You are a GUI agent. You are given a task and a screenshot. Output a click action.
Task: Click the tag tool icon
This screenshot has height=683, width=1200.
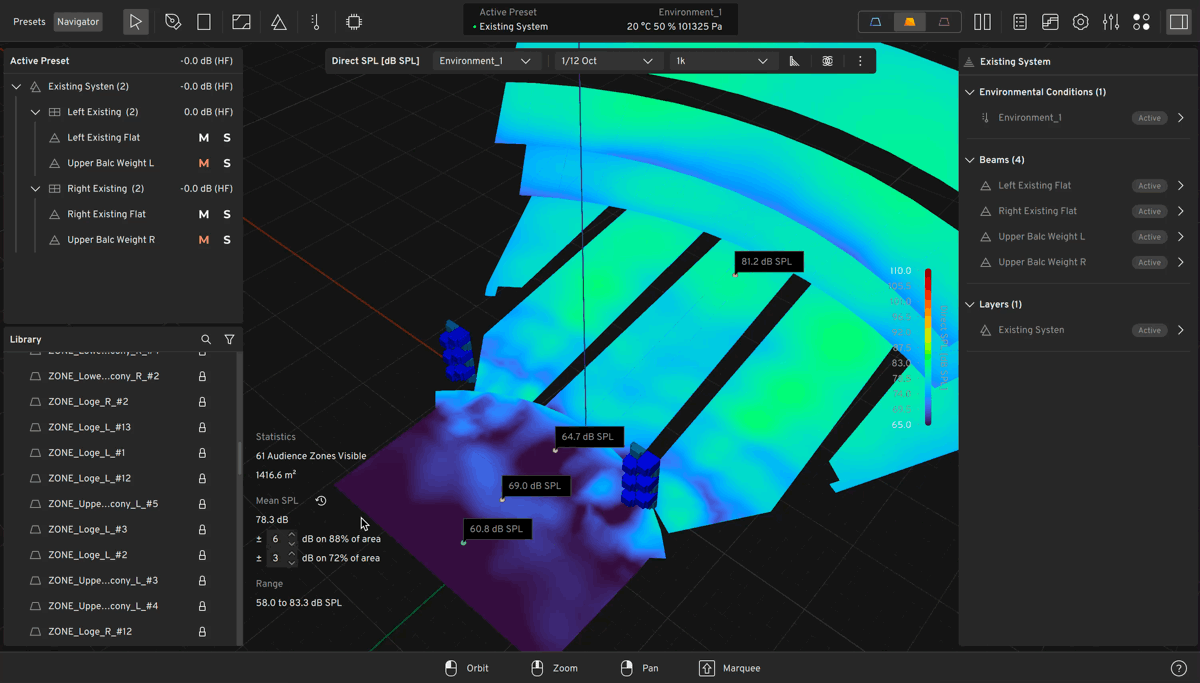pos(173,22)
